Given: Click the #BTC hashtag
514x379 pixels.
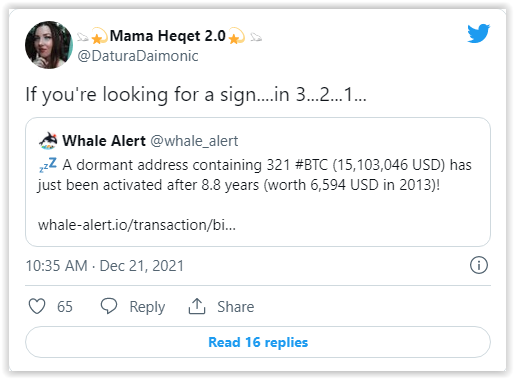Looking at the screenshot, I should pos(311,165).
